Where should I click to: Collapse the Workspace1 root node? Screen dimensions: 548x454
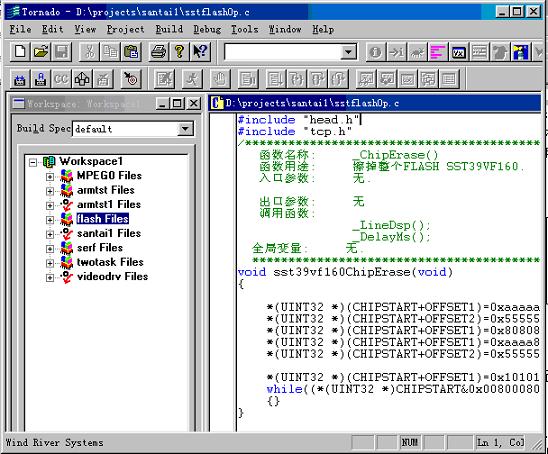tap(33, 162)
